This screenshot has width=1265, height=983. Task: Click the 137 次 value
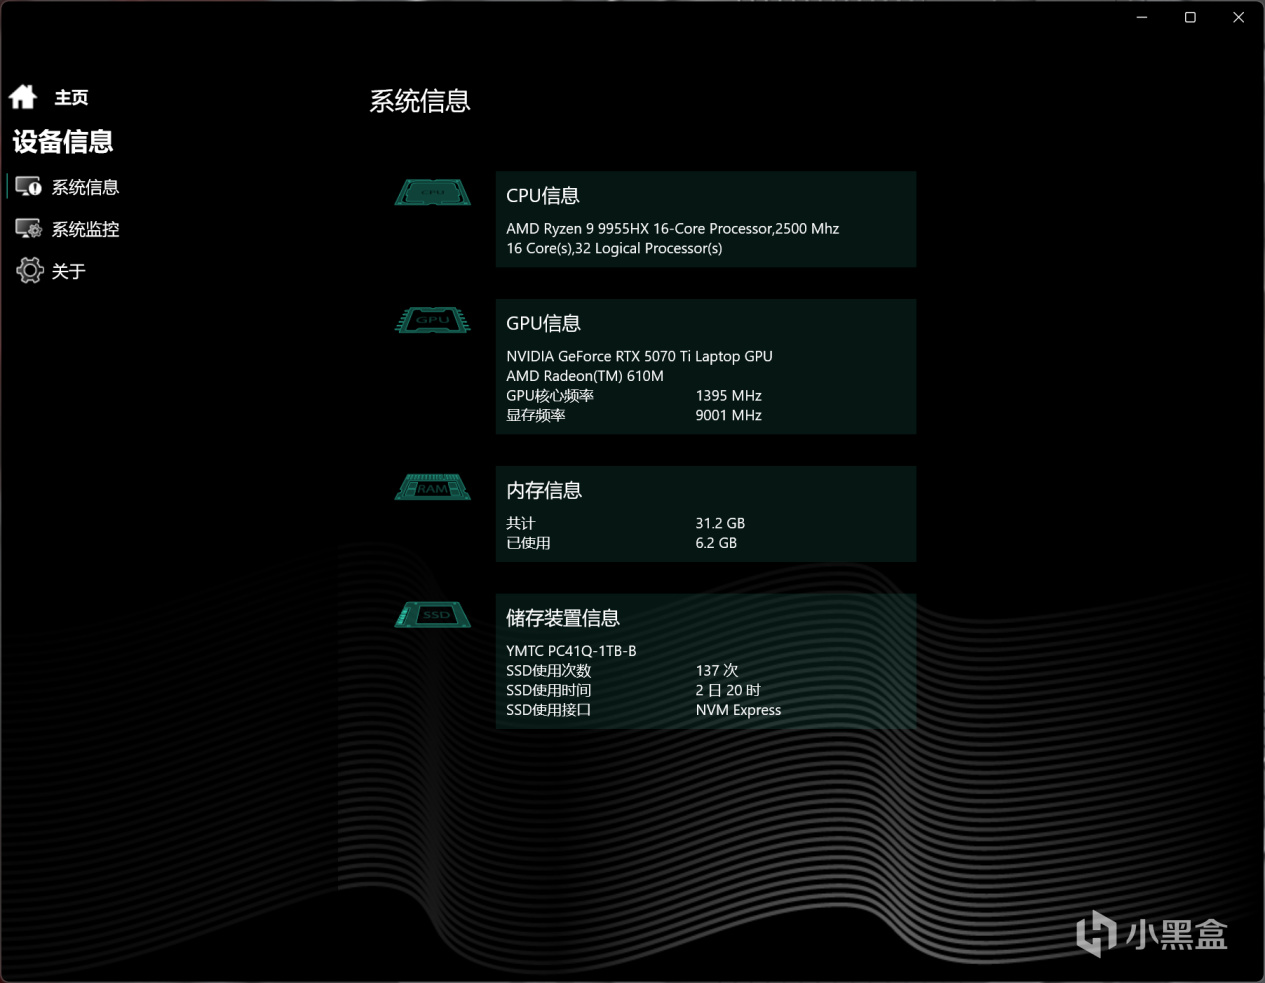pyautogui.click(x=717, y=671)
